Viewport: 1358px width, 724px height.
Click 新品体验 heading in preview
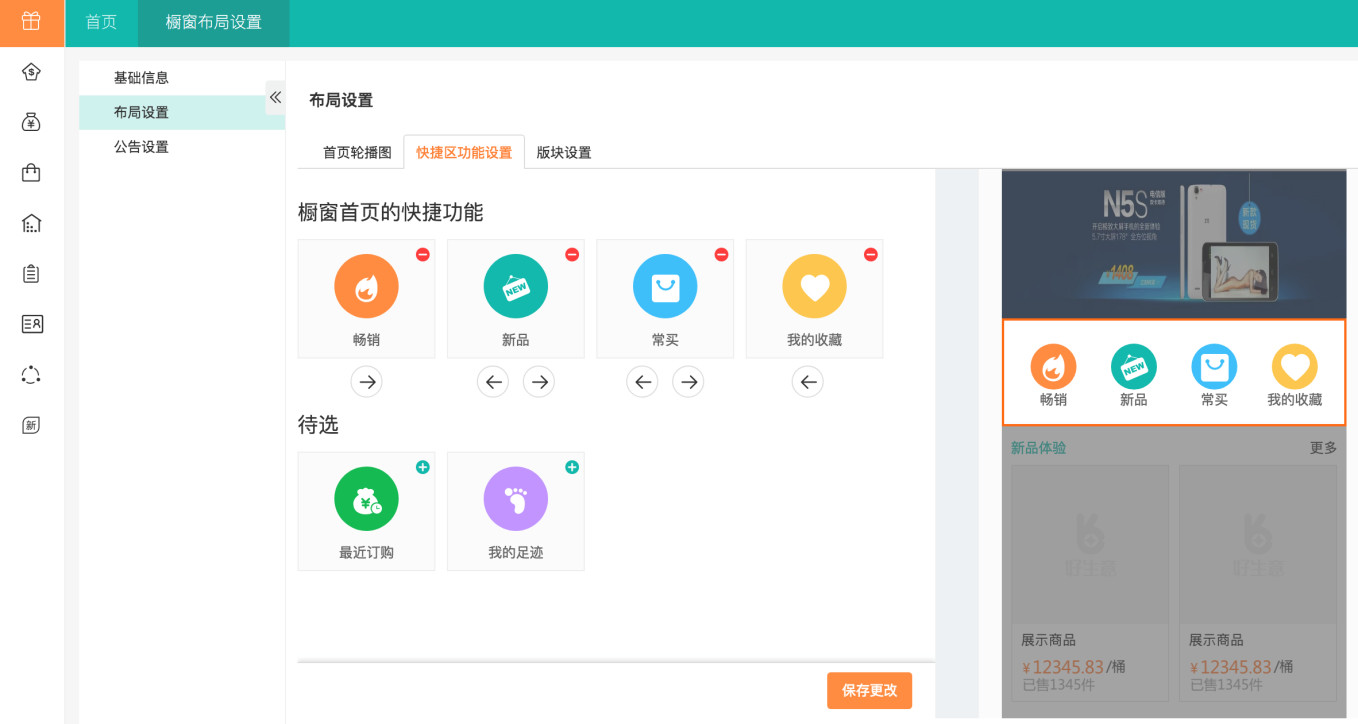tap(1038, 448)
